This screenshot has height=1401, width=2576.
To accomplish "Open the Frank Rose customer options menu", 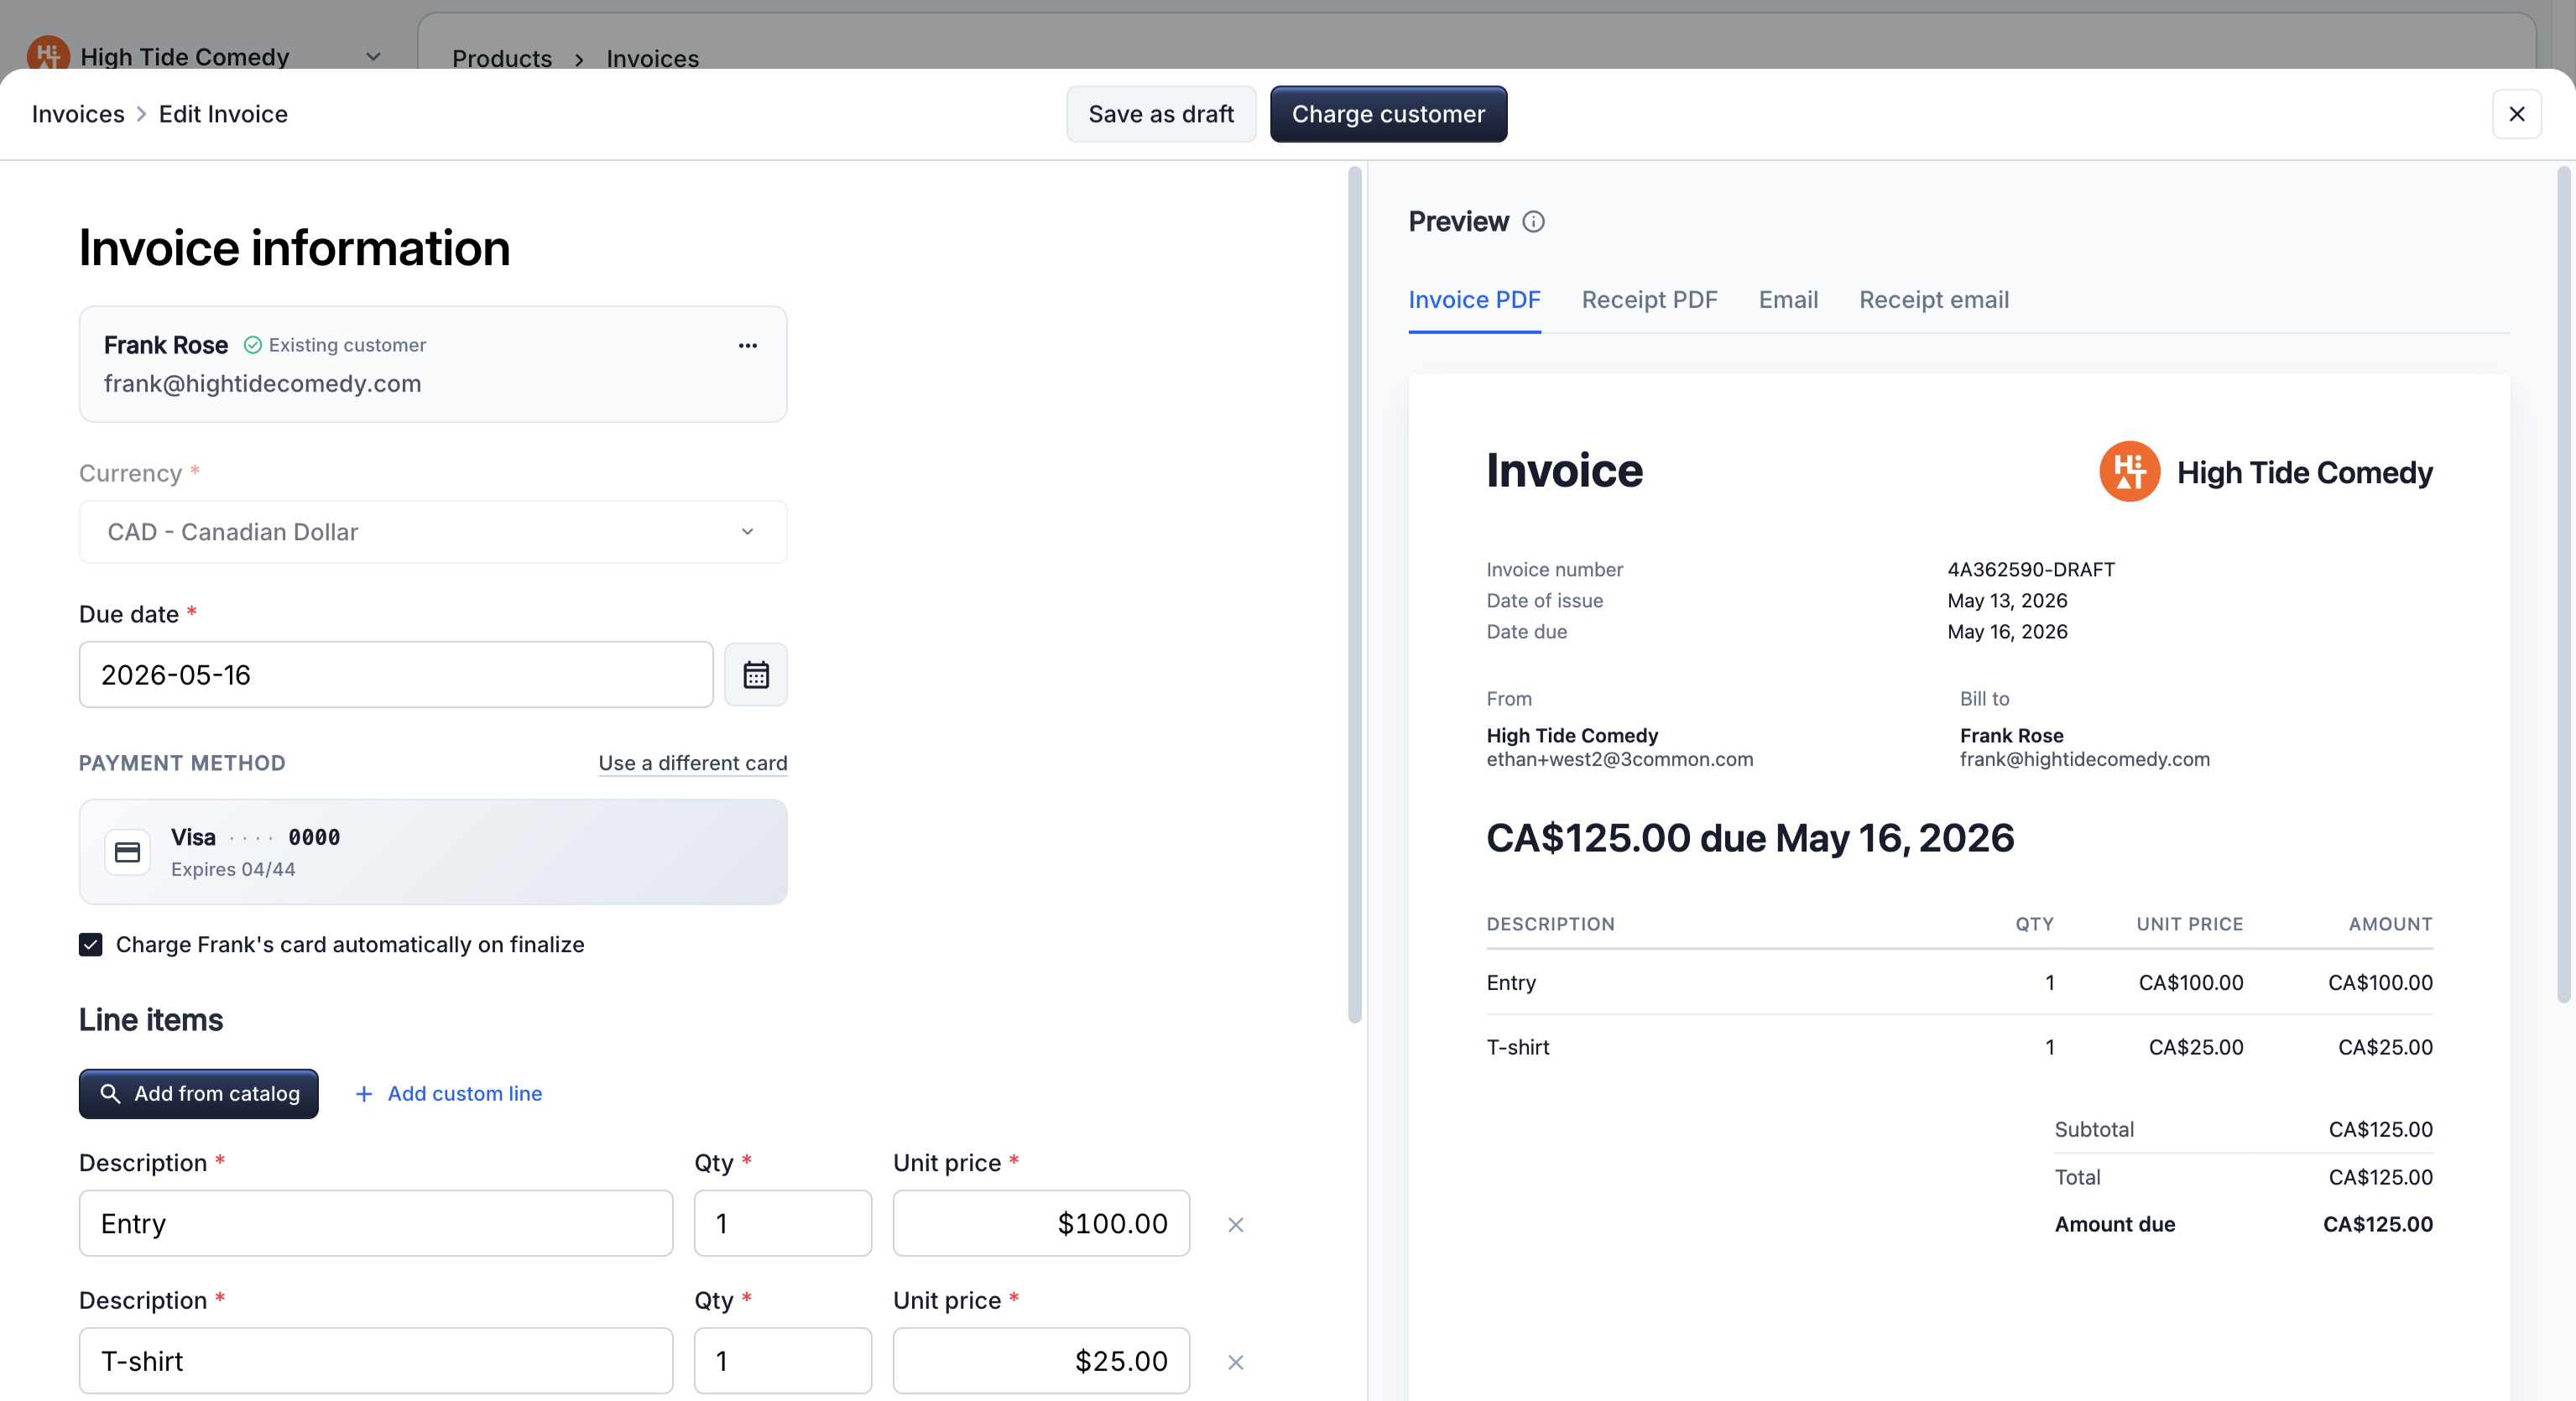I will tap(747, 345).
